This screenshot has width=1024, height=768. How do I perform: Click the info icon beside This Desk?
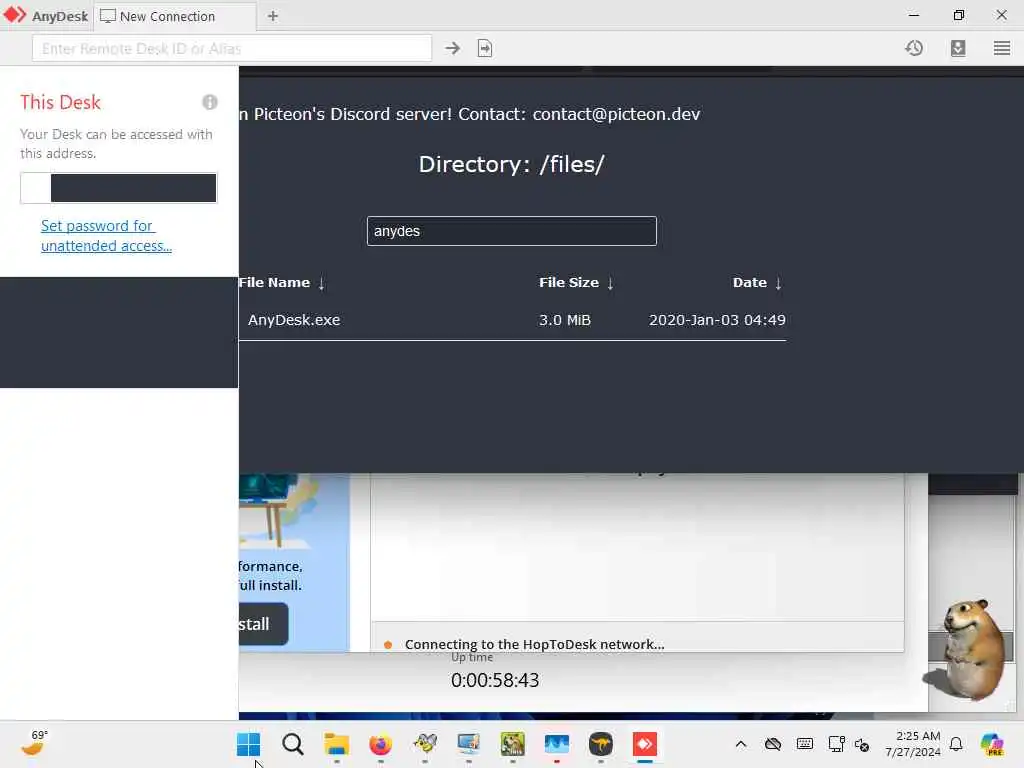click(210, 102)
